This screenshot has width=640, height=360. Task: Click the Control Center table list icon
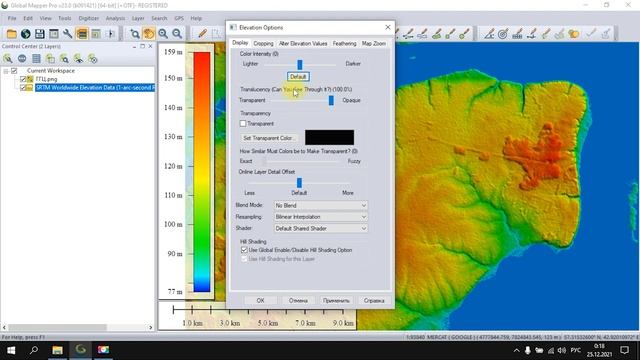(36, 59)
